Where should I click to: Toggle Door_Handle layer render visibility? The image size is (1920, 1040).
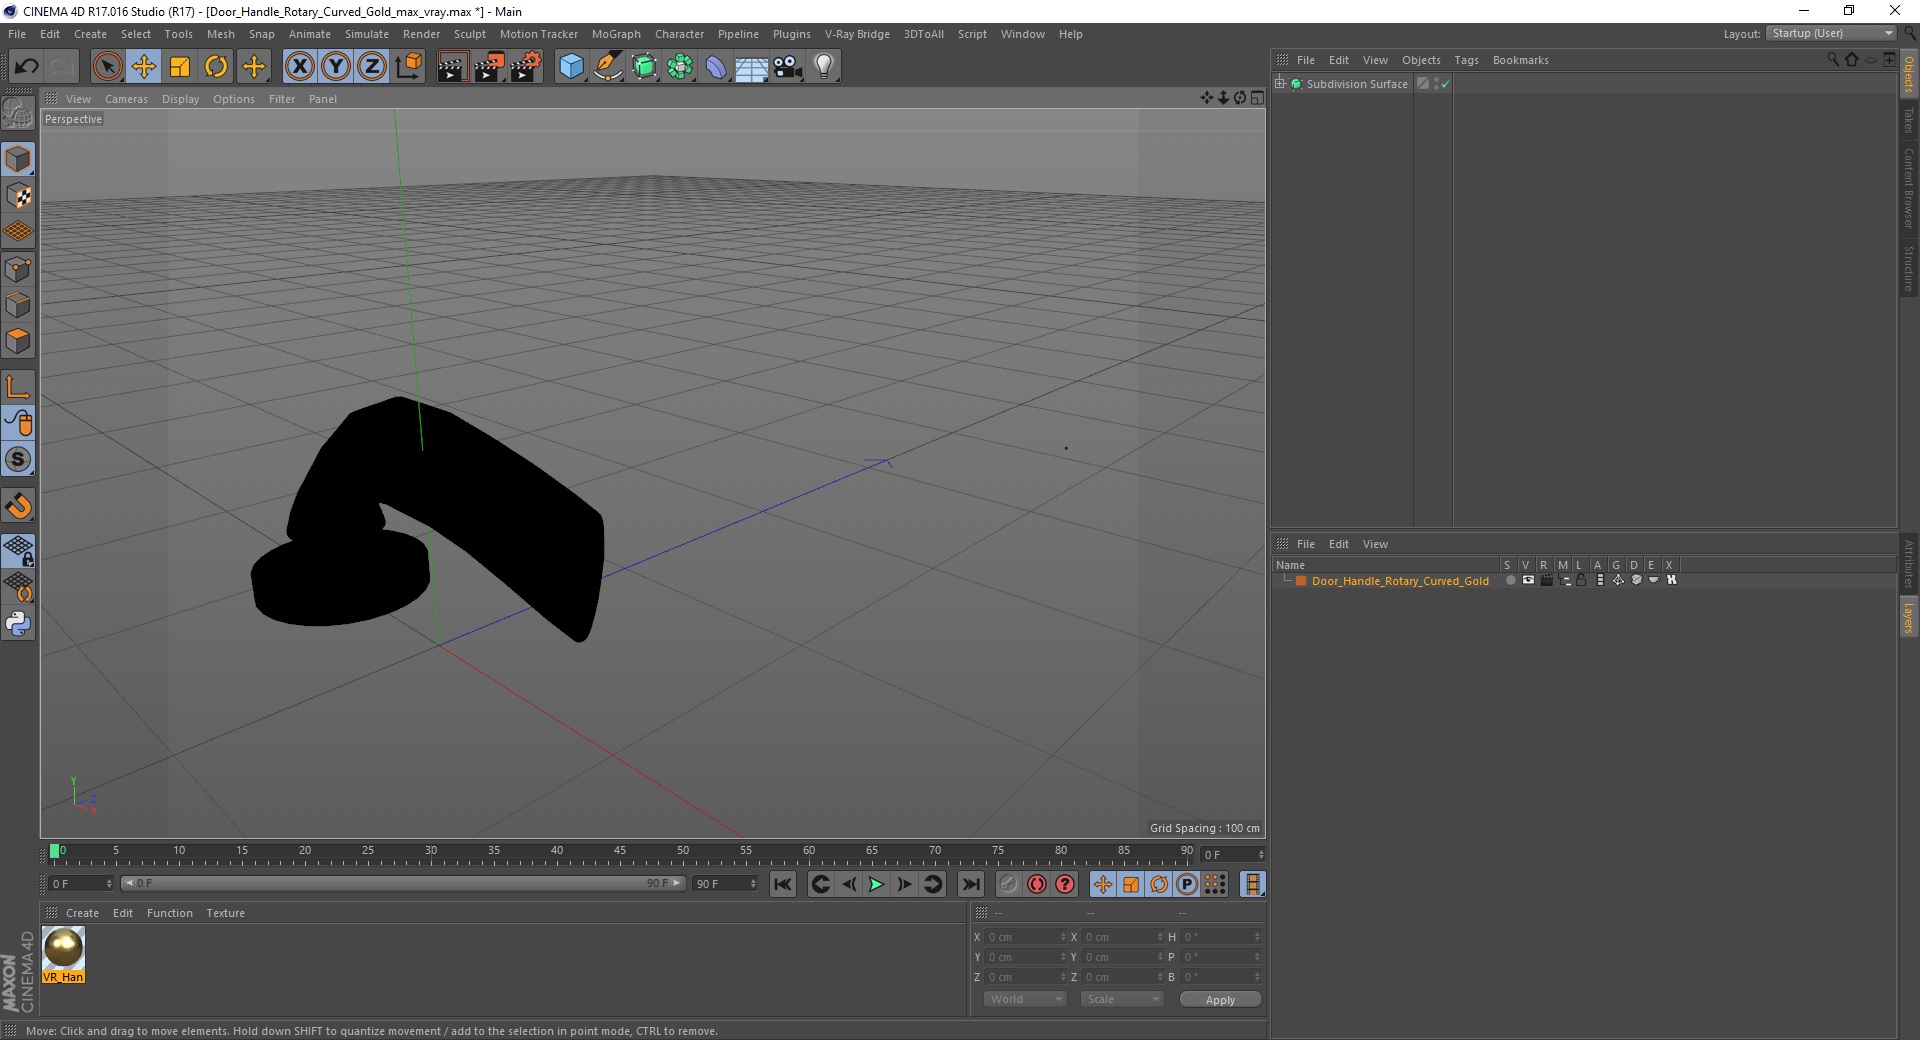tap(1546, 580)
